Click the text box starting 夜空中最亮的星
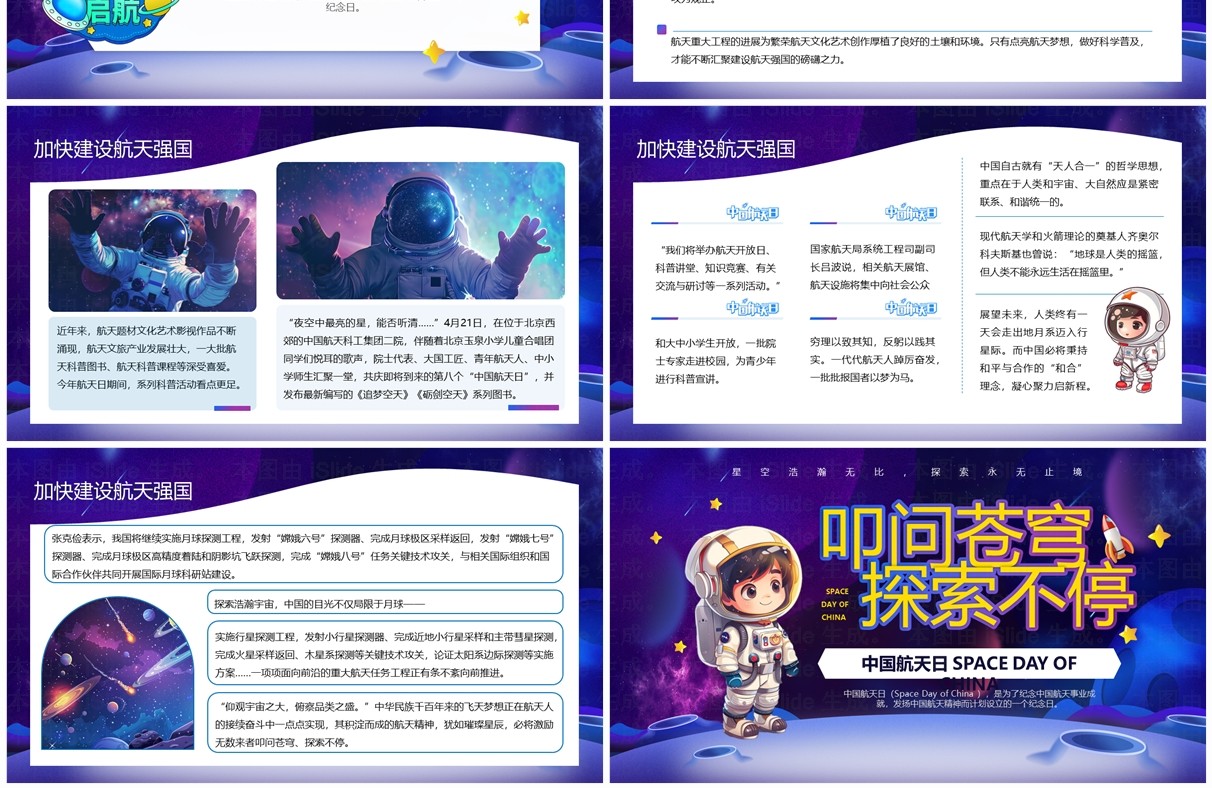 click(x=420, y=359)
